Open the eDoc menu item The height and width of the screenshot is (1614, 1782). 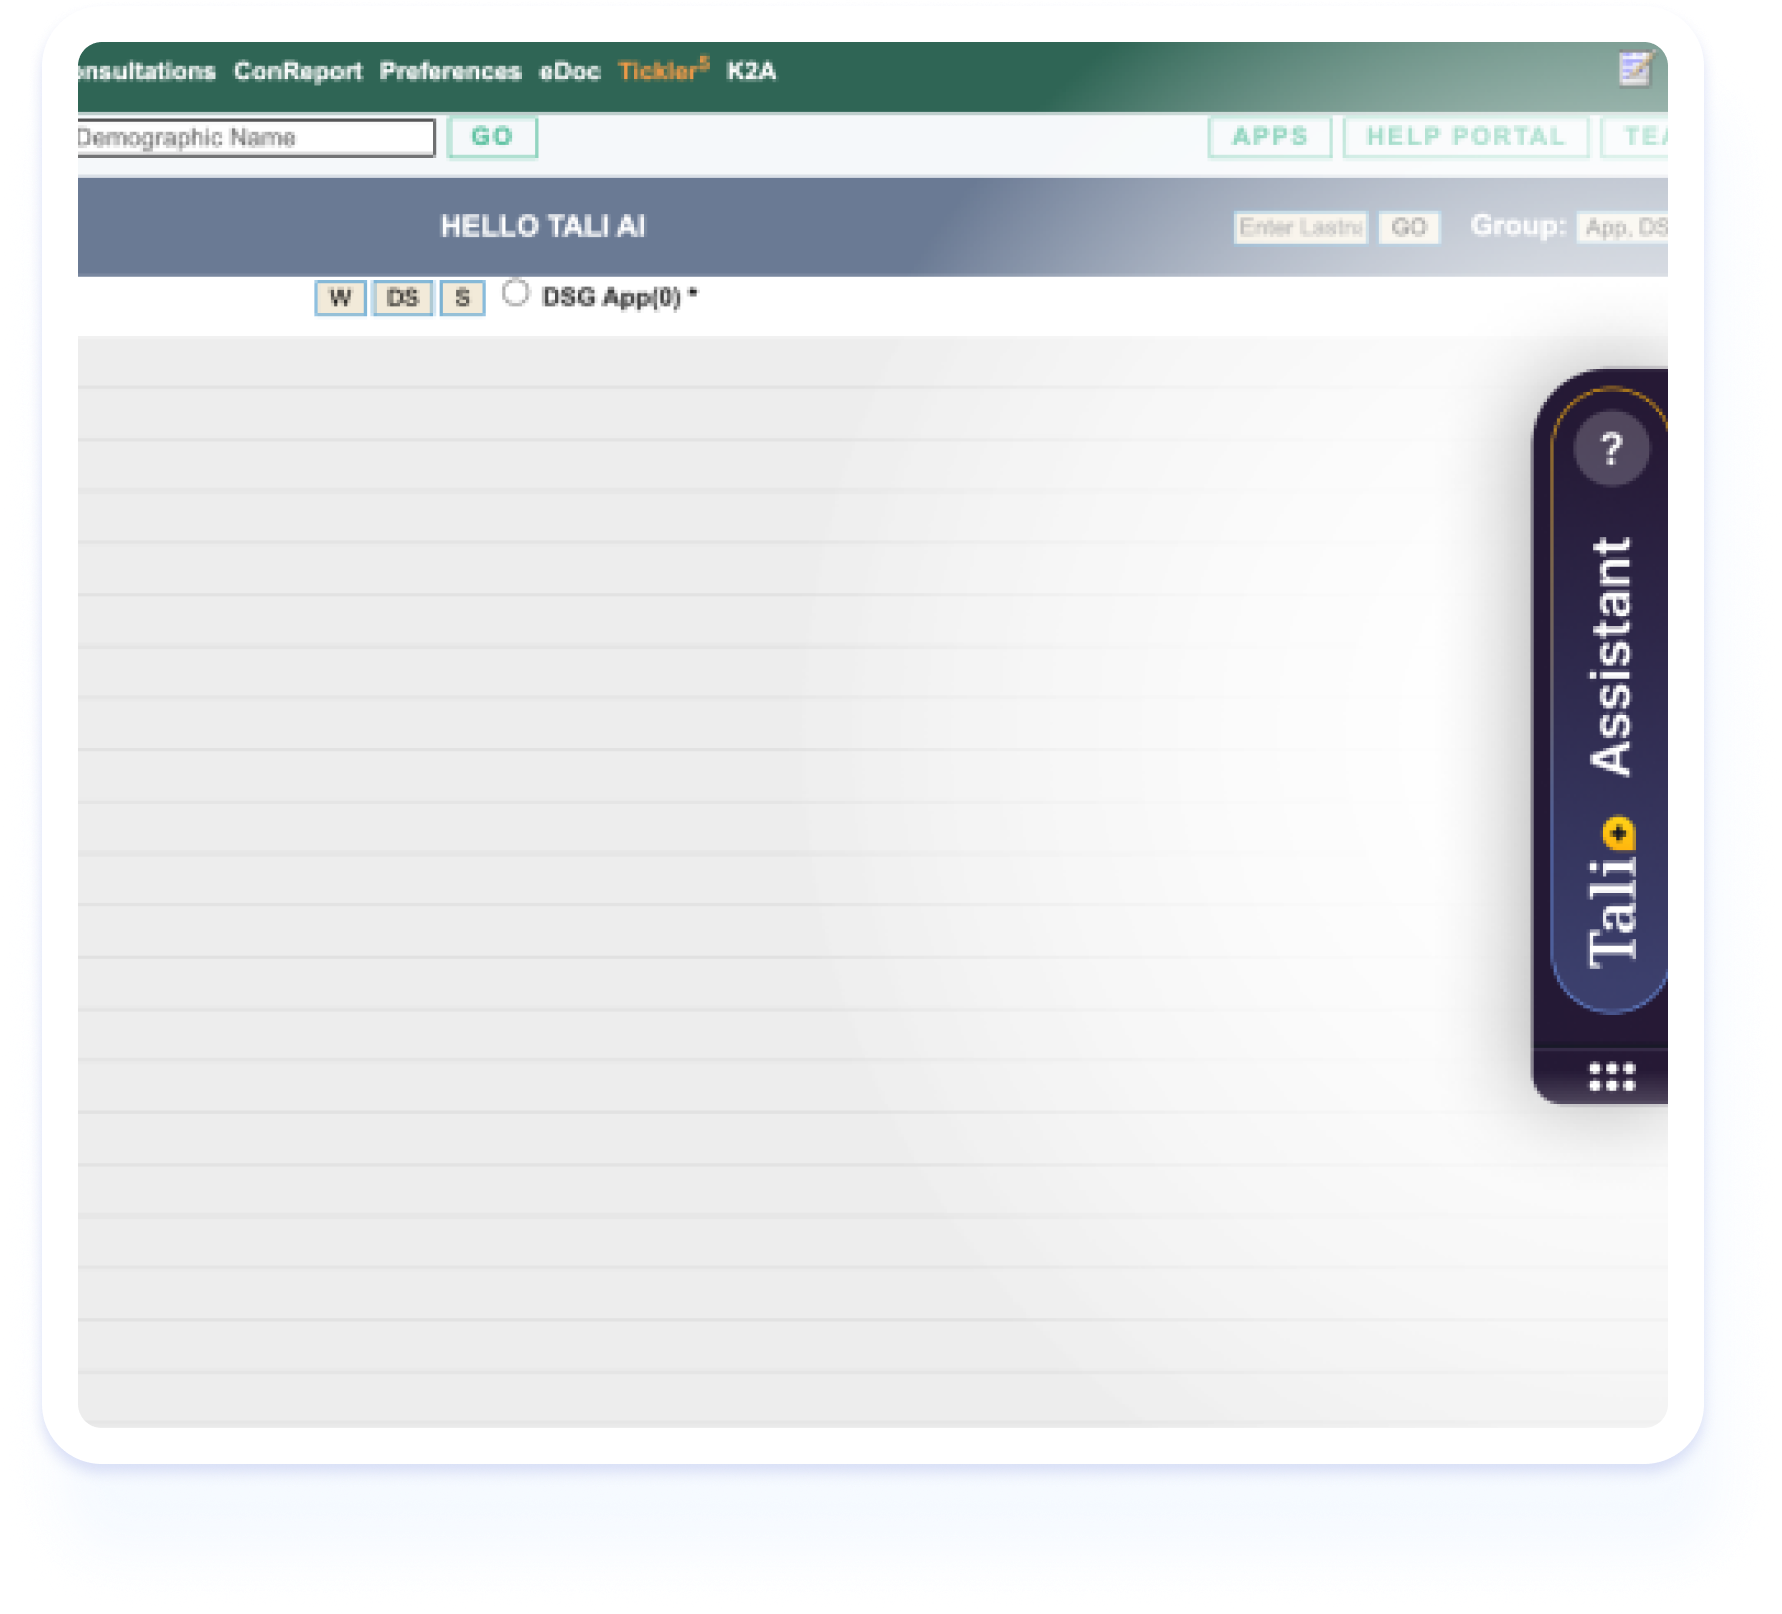point(569,71)
